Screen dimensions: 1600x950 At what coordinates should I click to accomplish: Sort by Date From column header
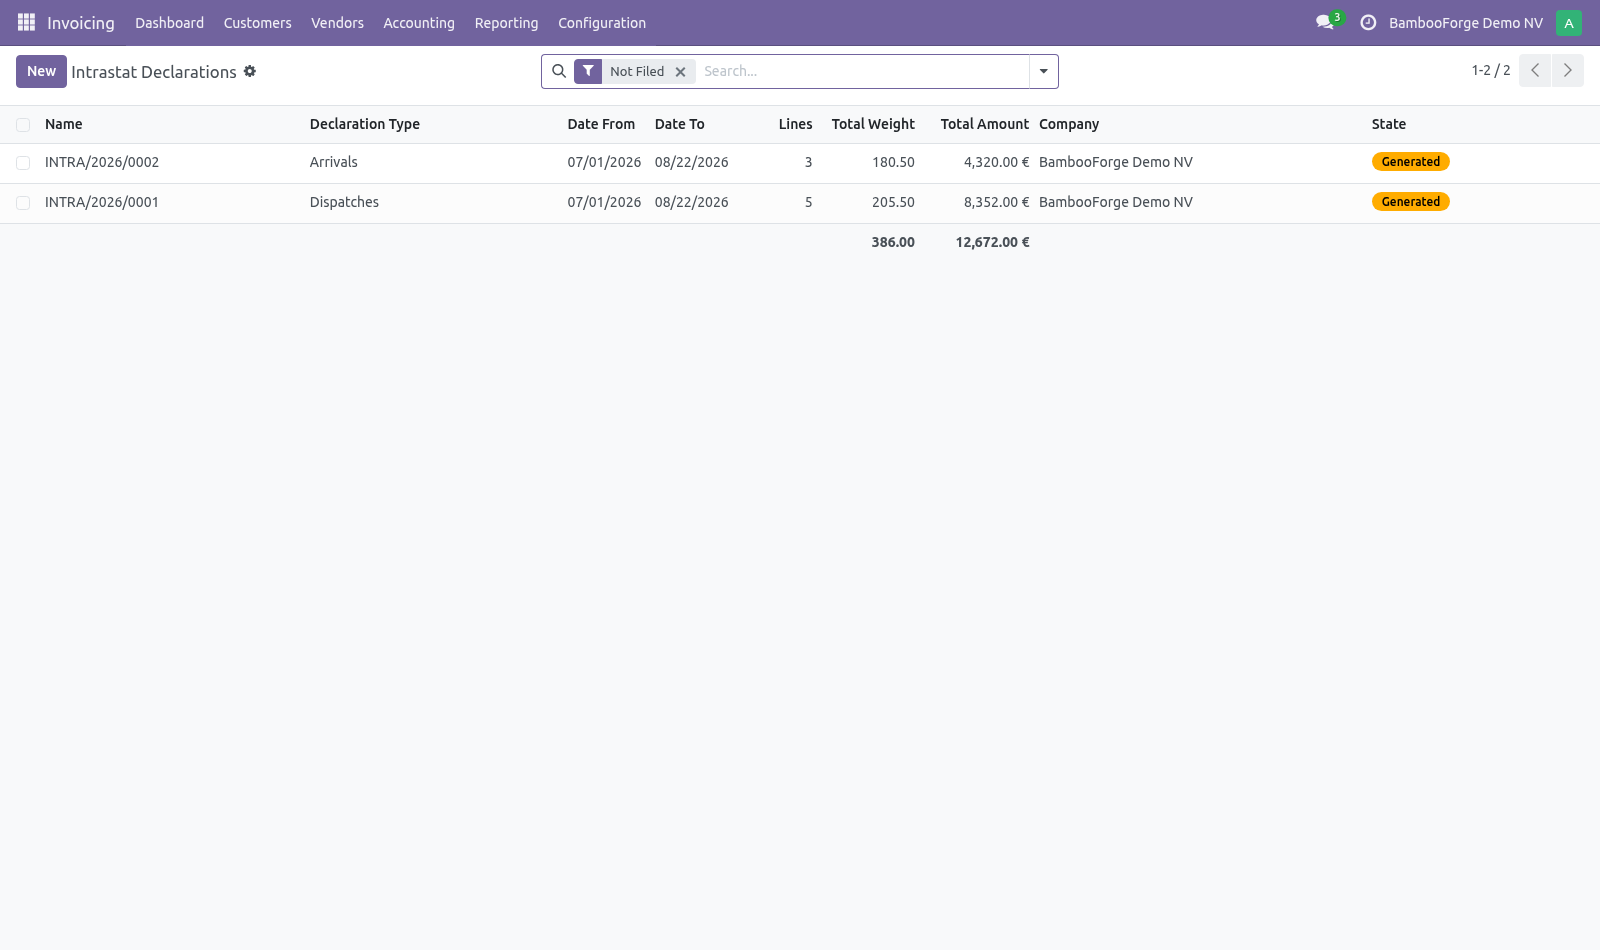(601, 124)
